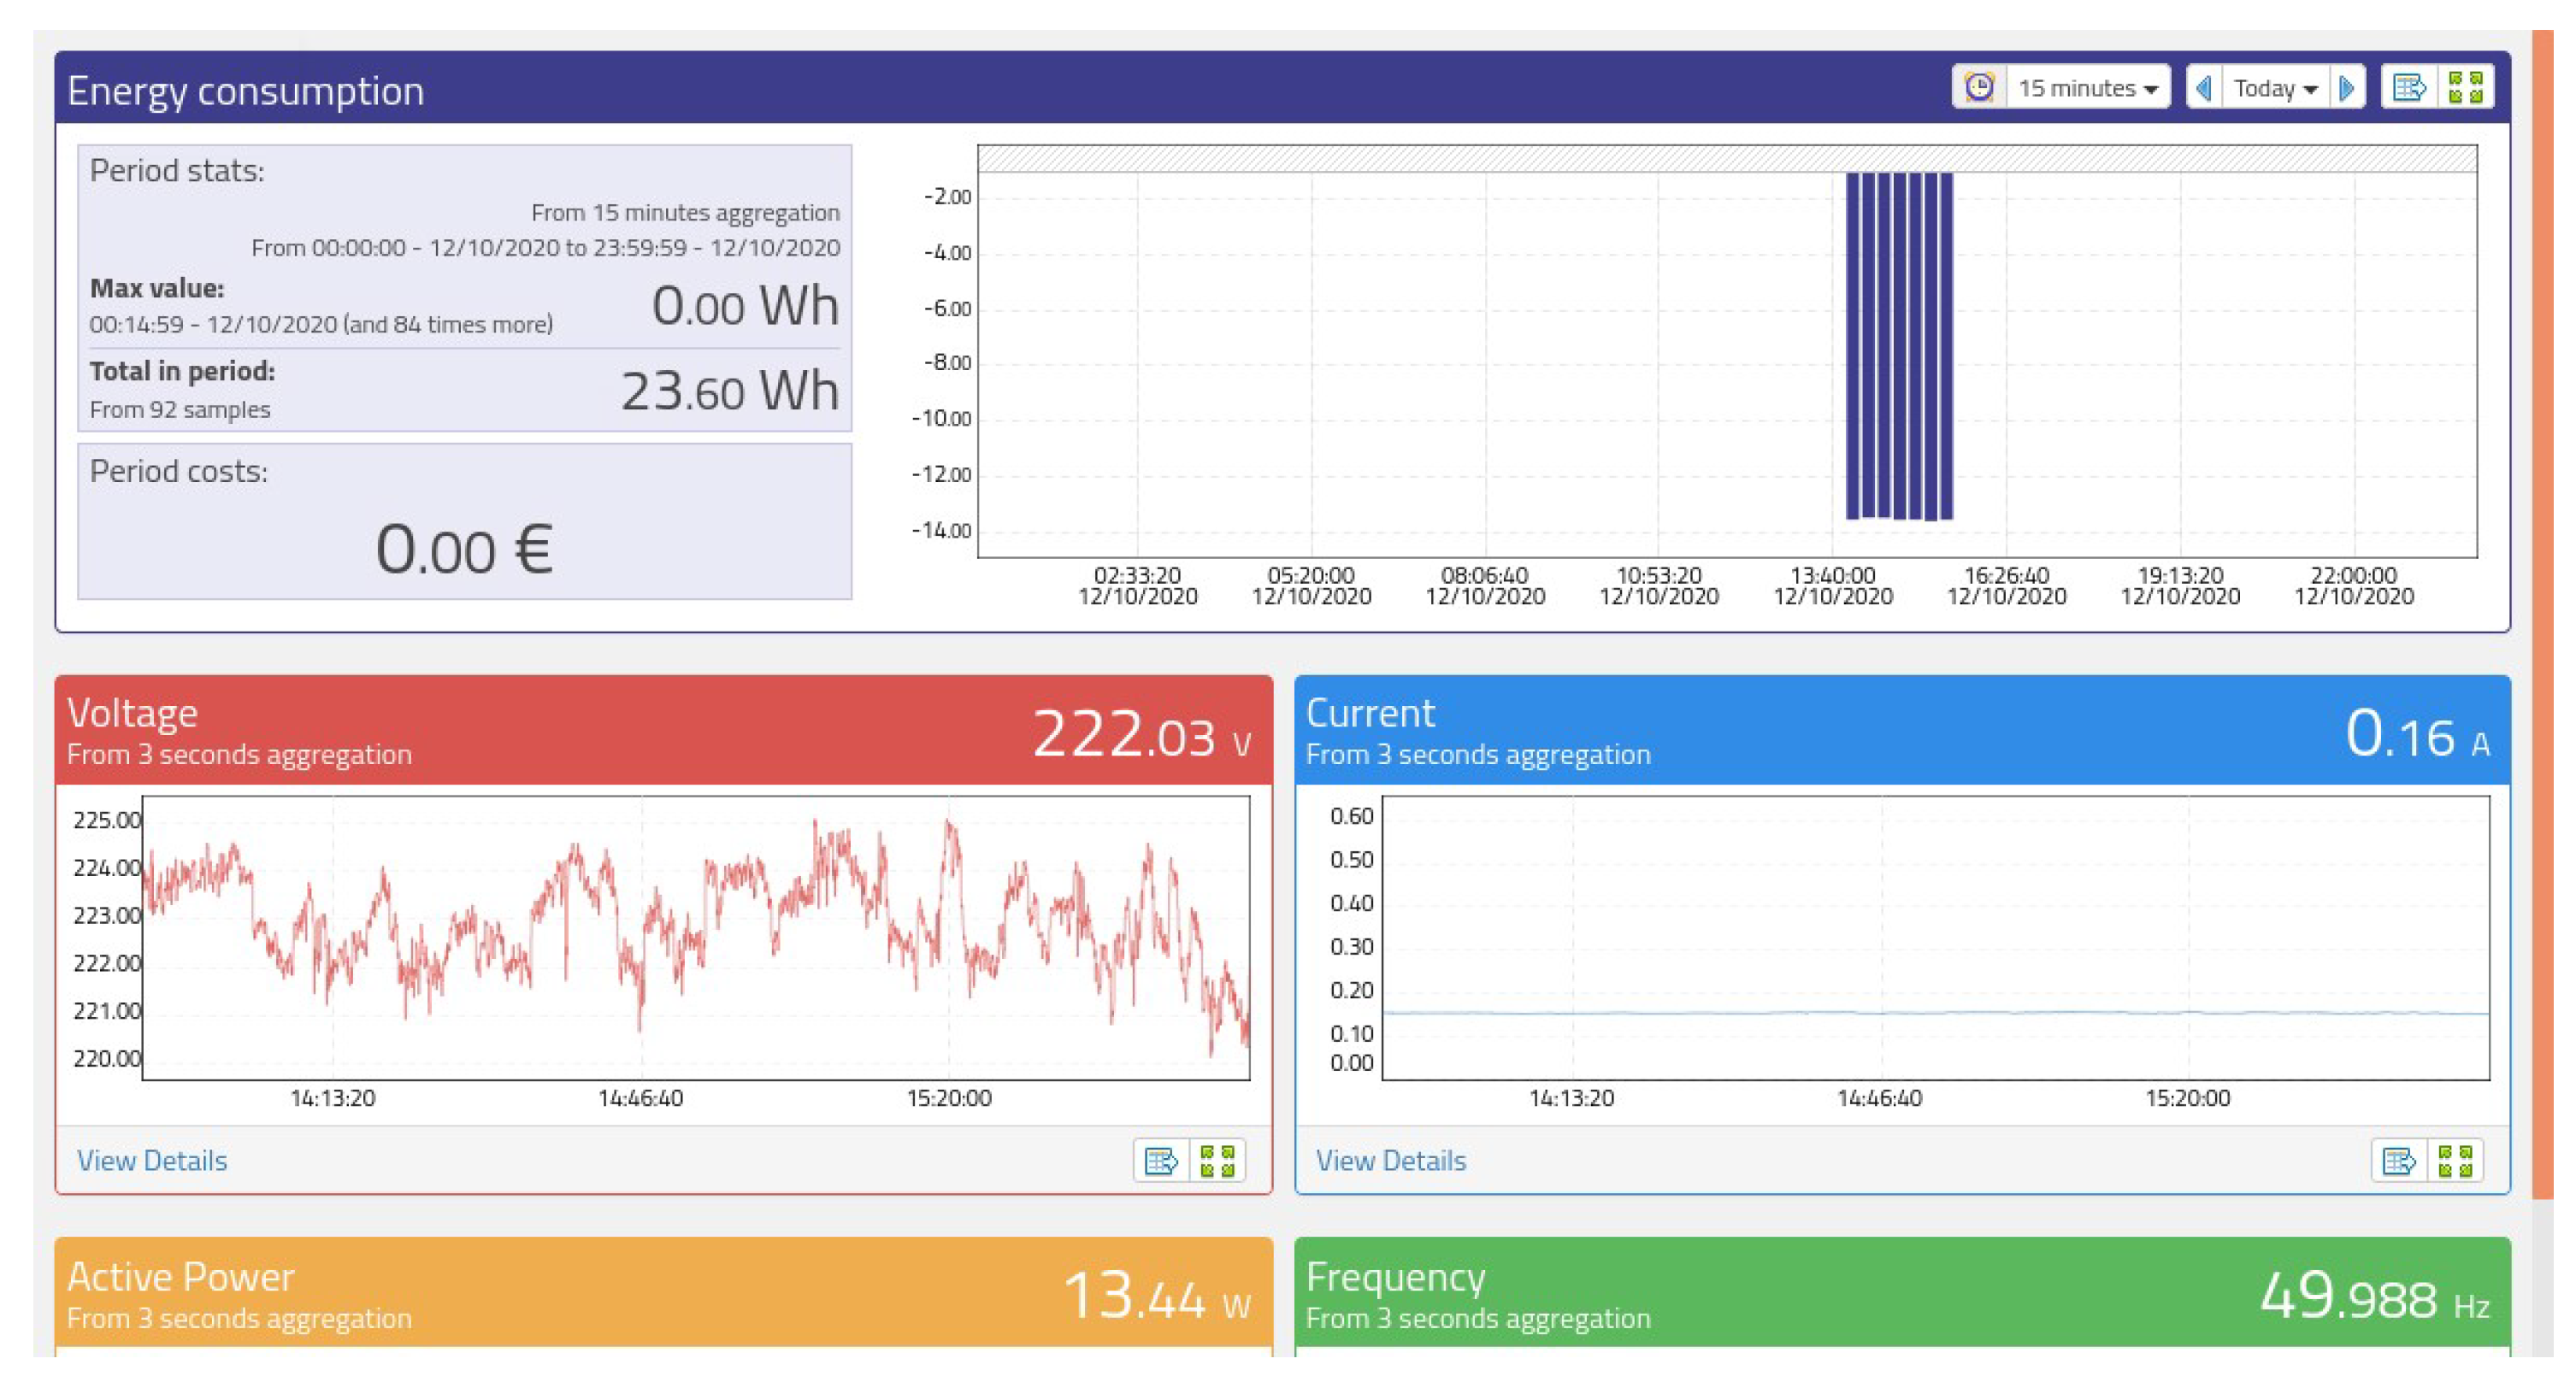Export Current panel data table icon
Viewport: 2576px width, 1382px height.
click(x=2399, y=1161)
